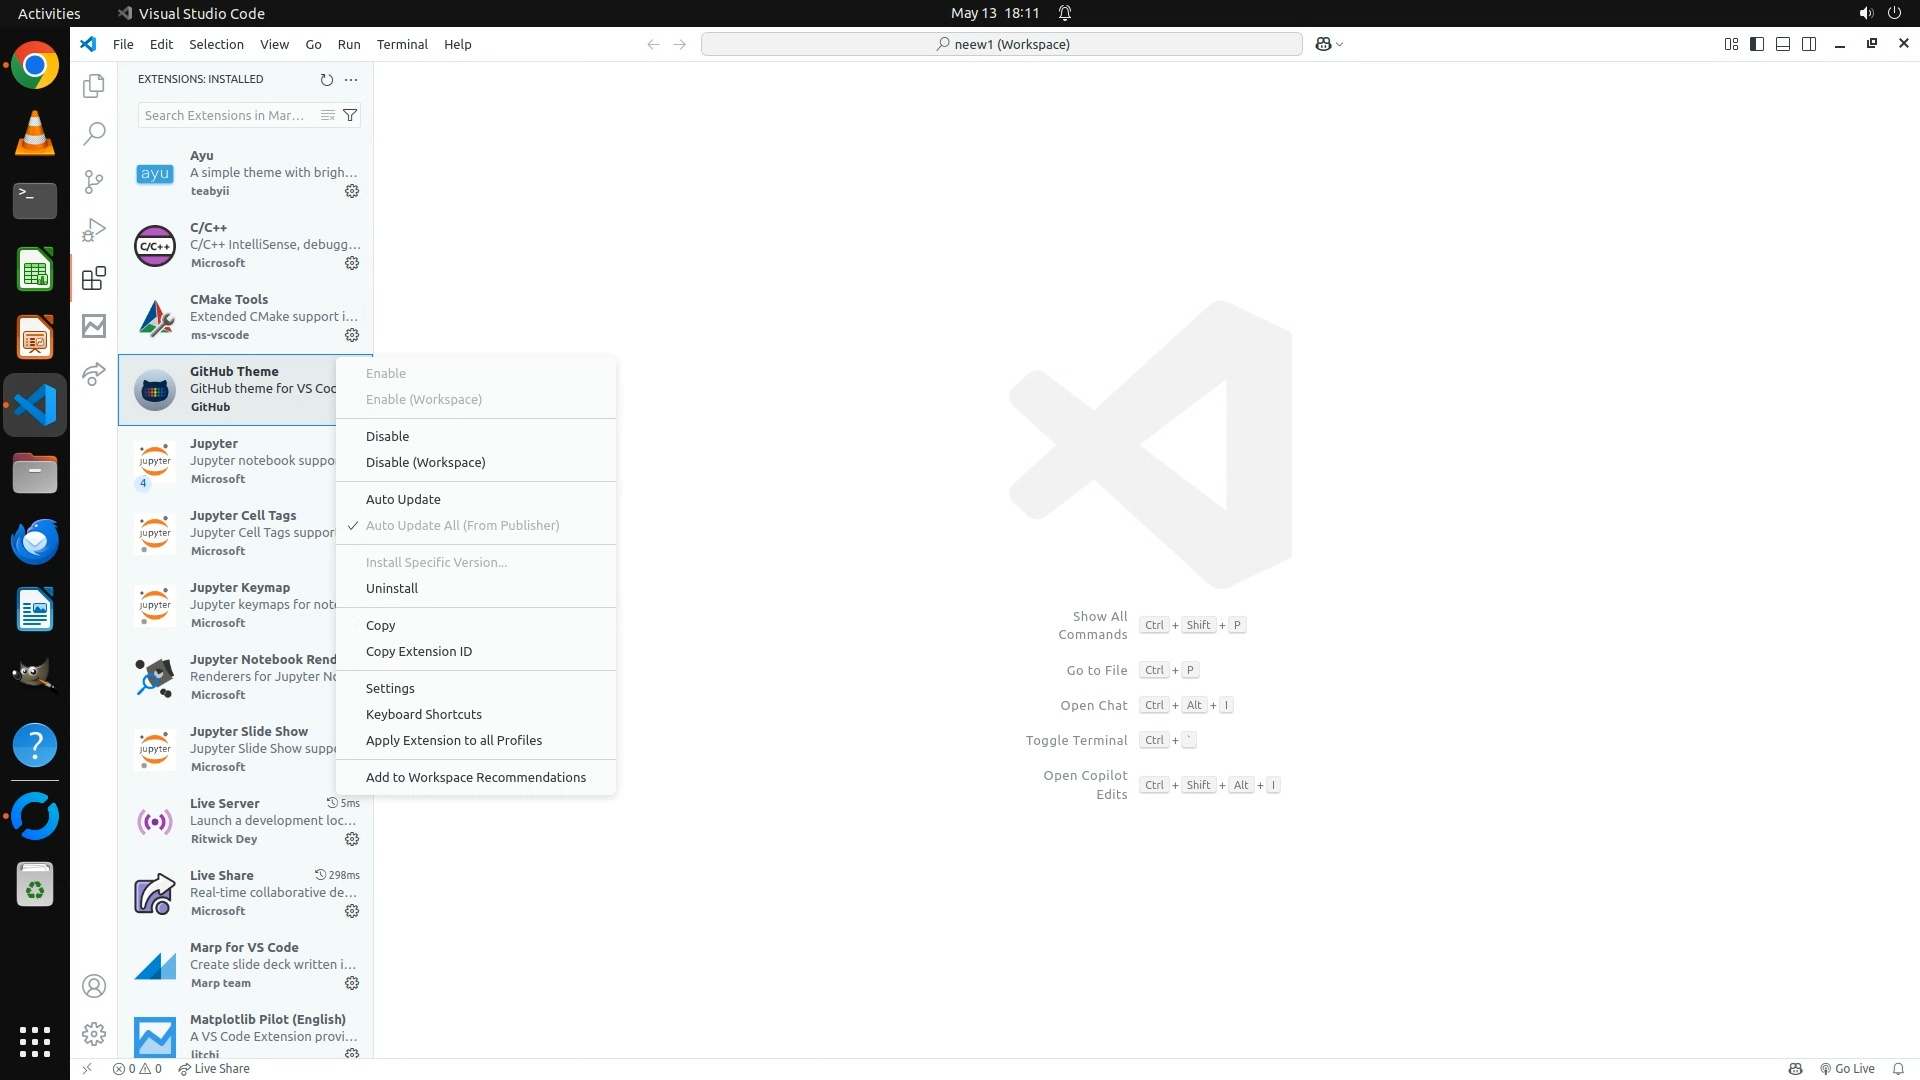Screen dimensions: 1920x1080
Task: Open manage gear for C/C++ extension
Action: 352,263
